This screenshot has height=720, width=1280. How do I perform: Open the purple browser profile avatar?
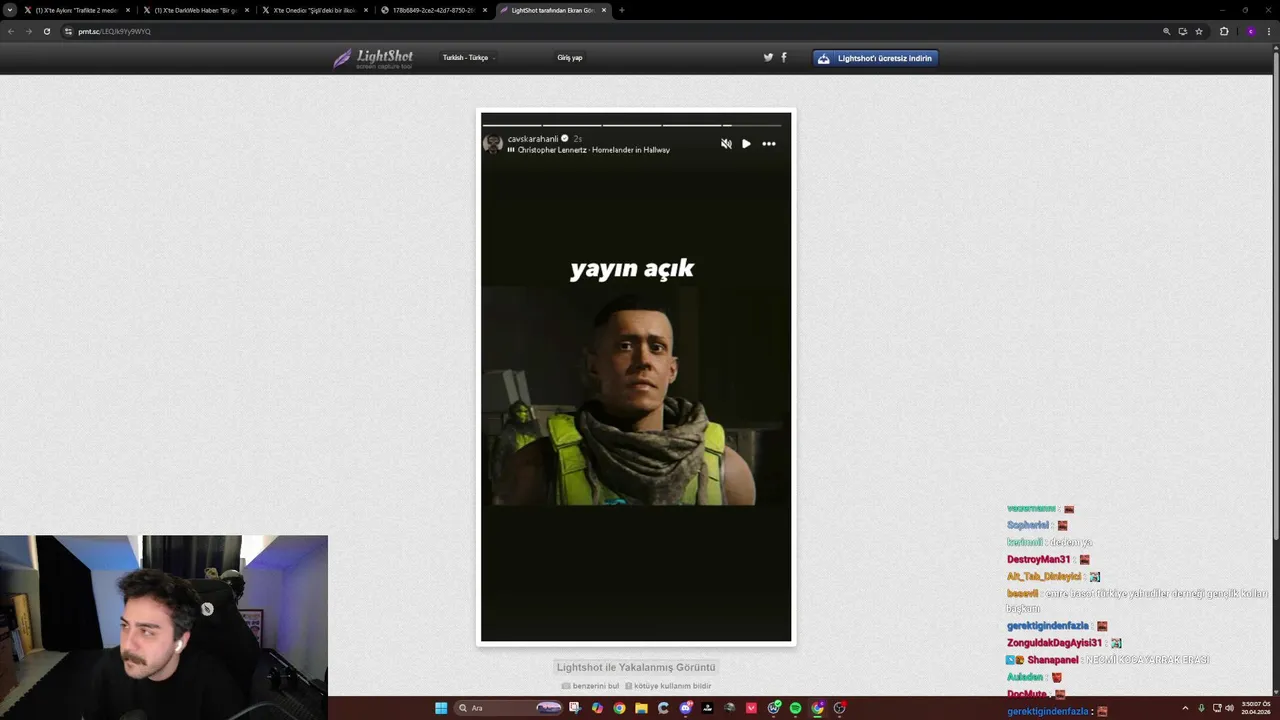[1250, 31]
